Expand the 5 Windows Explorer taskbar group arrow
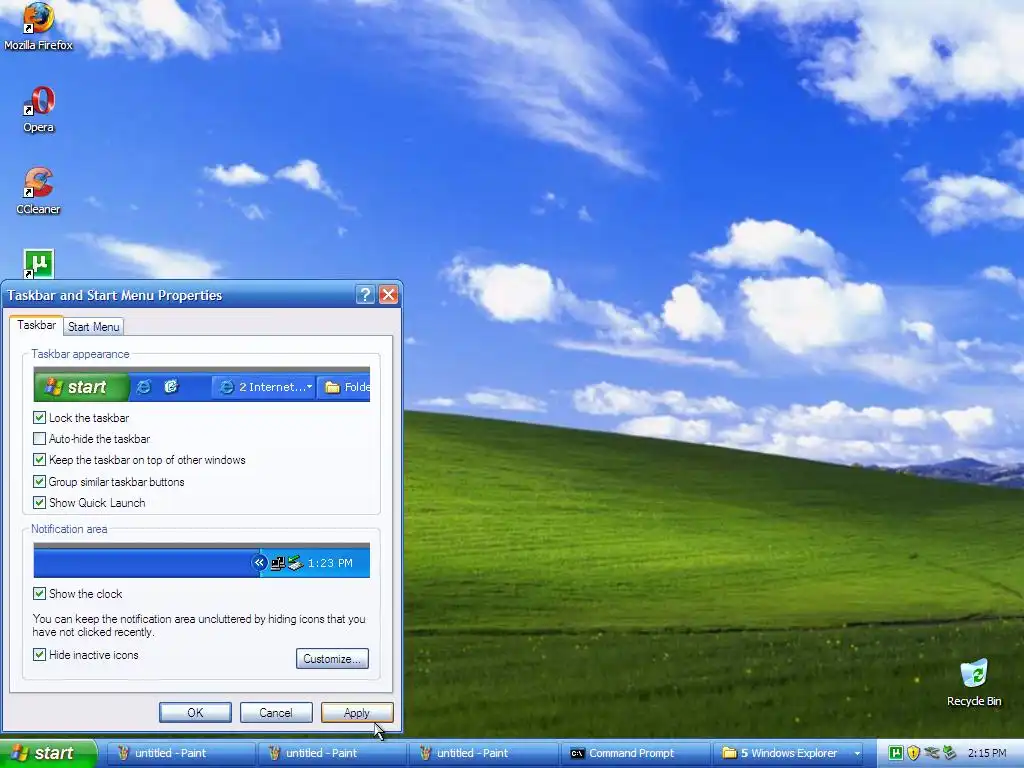 [x=857, y=754]
